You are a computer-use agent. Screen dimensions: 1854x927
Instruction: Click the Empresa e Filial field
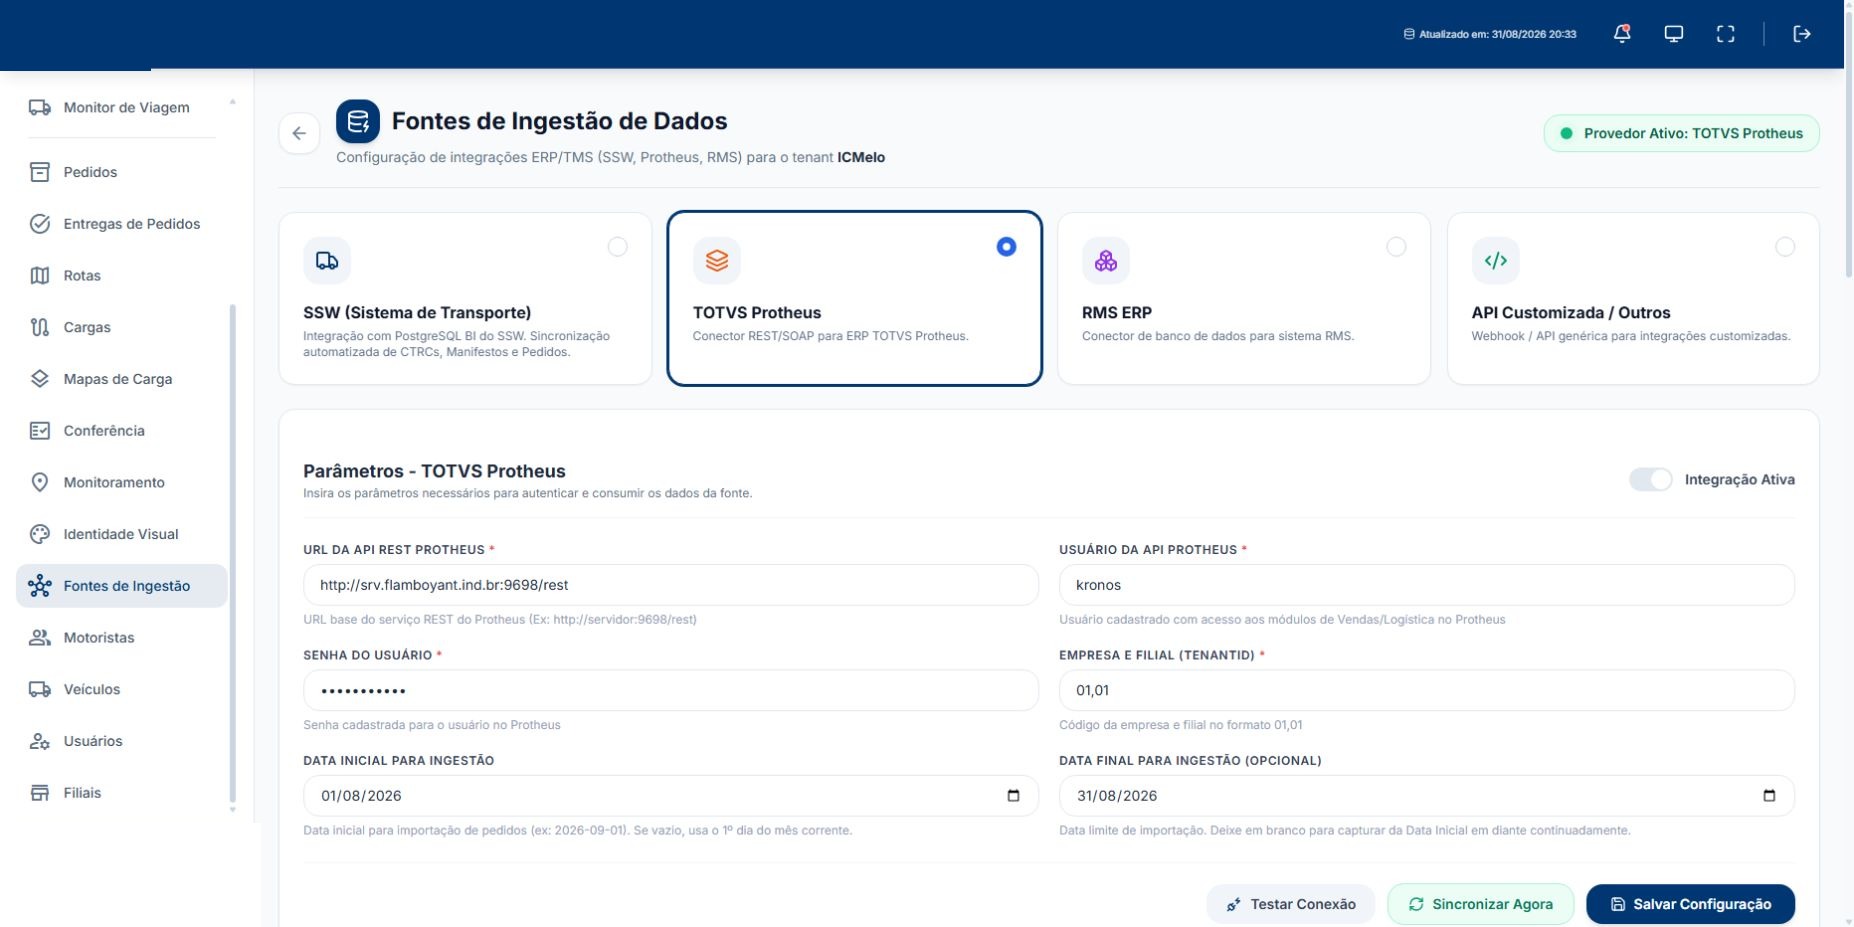(x=1427, y=691)
